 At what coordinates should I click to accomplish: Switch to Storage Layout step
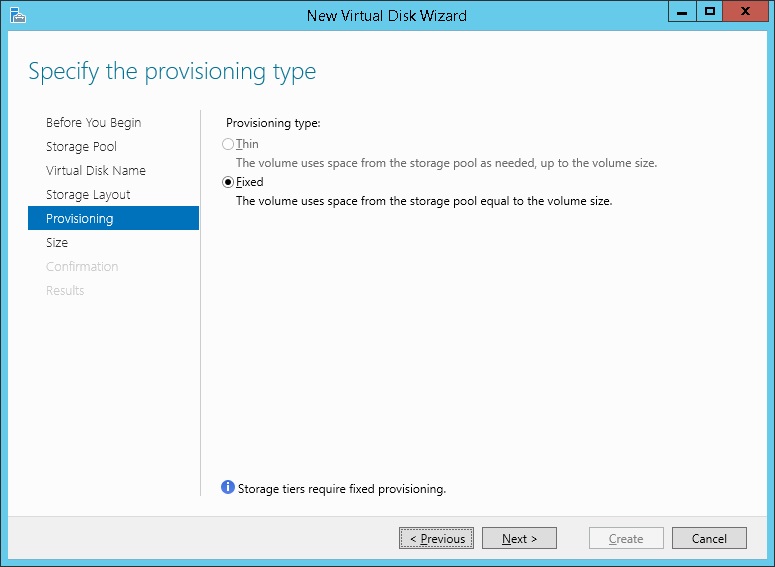(88, 195)
